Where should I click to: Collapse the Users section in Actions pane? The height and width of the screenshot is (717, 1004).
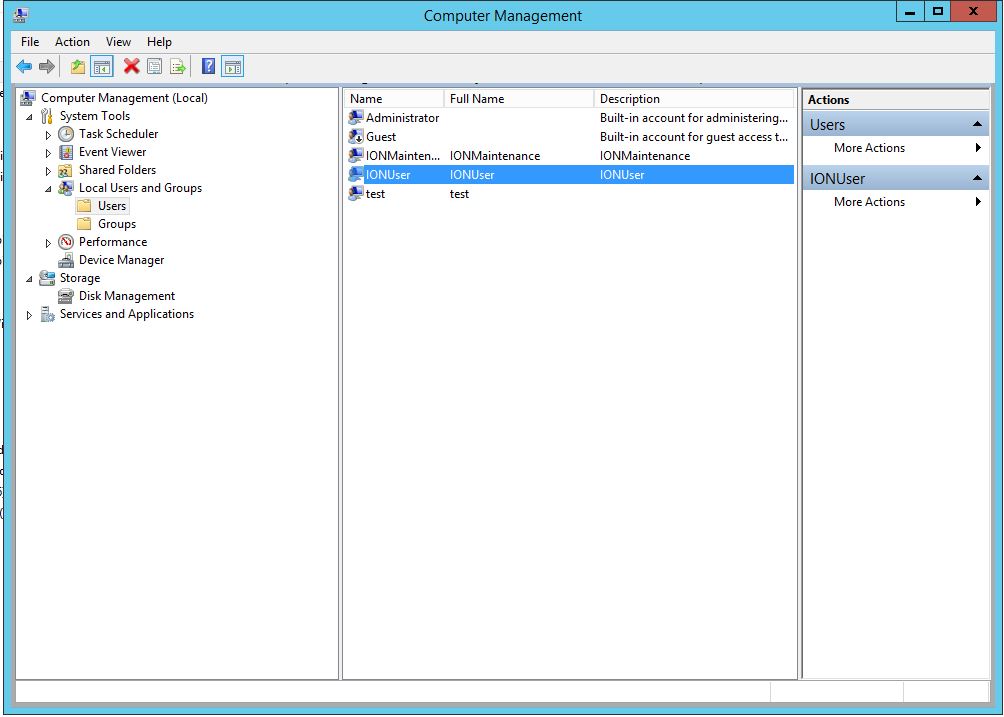(977, 124)
